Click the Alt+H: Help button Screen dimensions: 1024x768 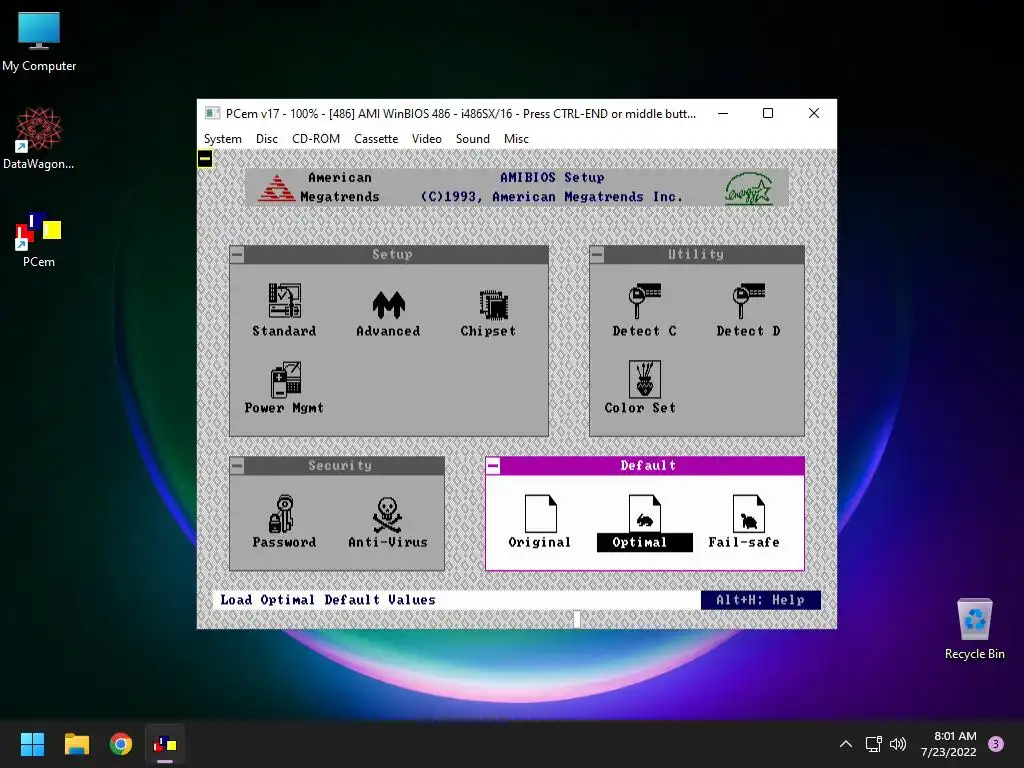(x=761, y=600)
